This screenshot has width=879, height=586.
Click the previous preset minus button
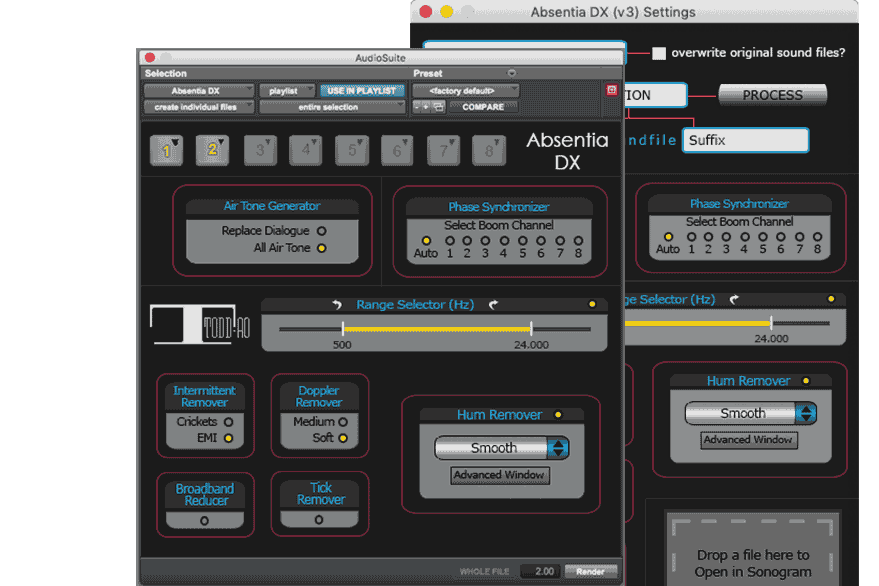point(417,107)
